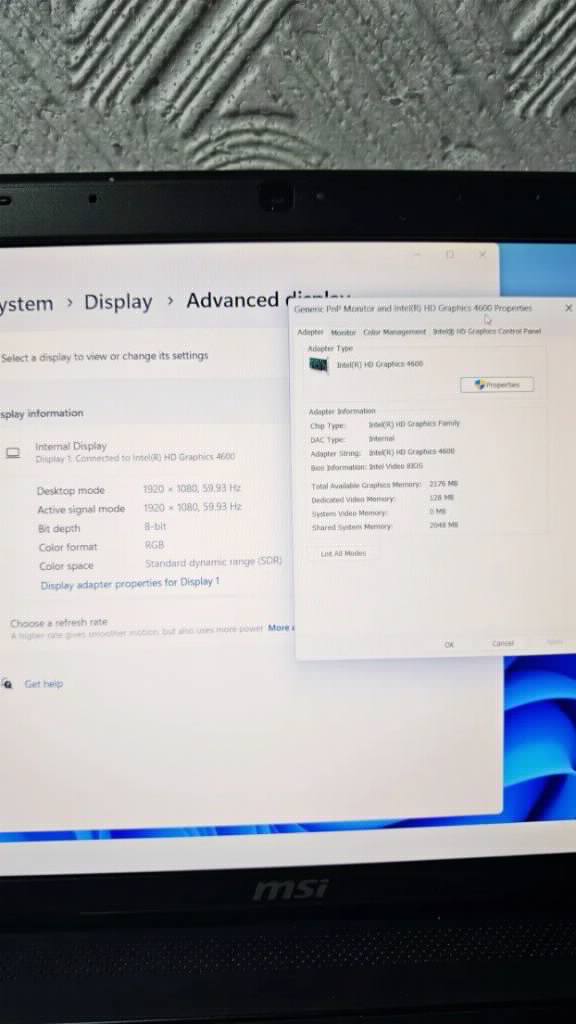
Task: Click the Display information section heading
Action: point(42,413)
